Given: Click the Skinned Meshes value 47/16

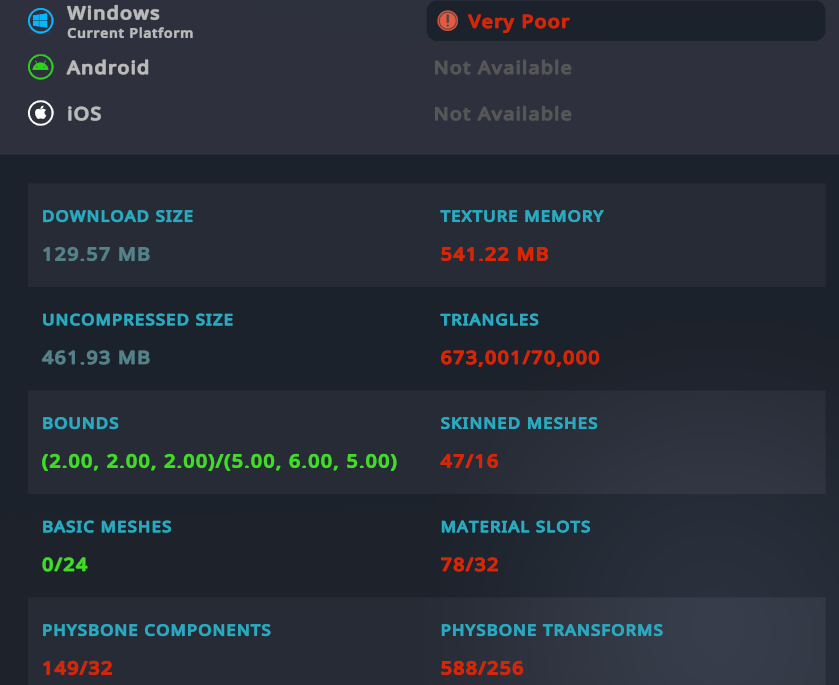Looking at the screenshot, I should (x=469, y=461).
